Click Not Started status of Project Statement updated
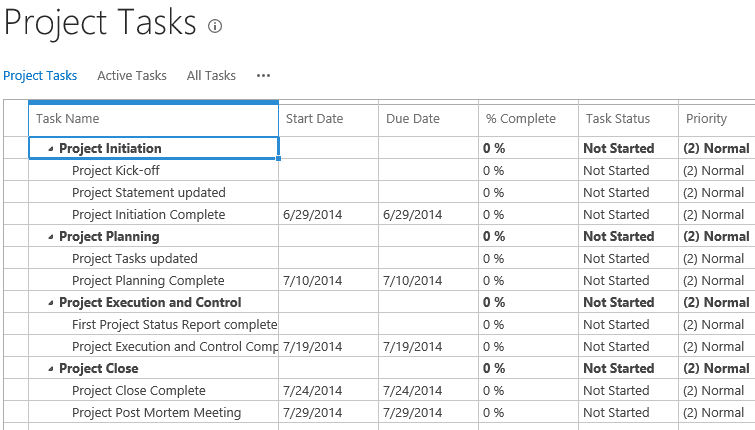 (628, 193)
